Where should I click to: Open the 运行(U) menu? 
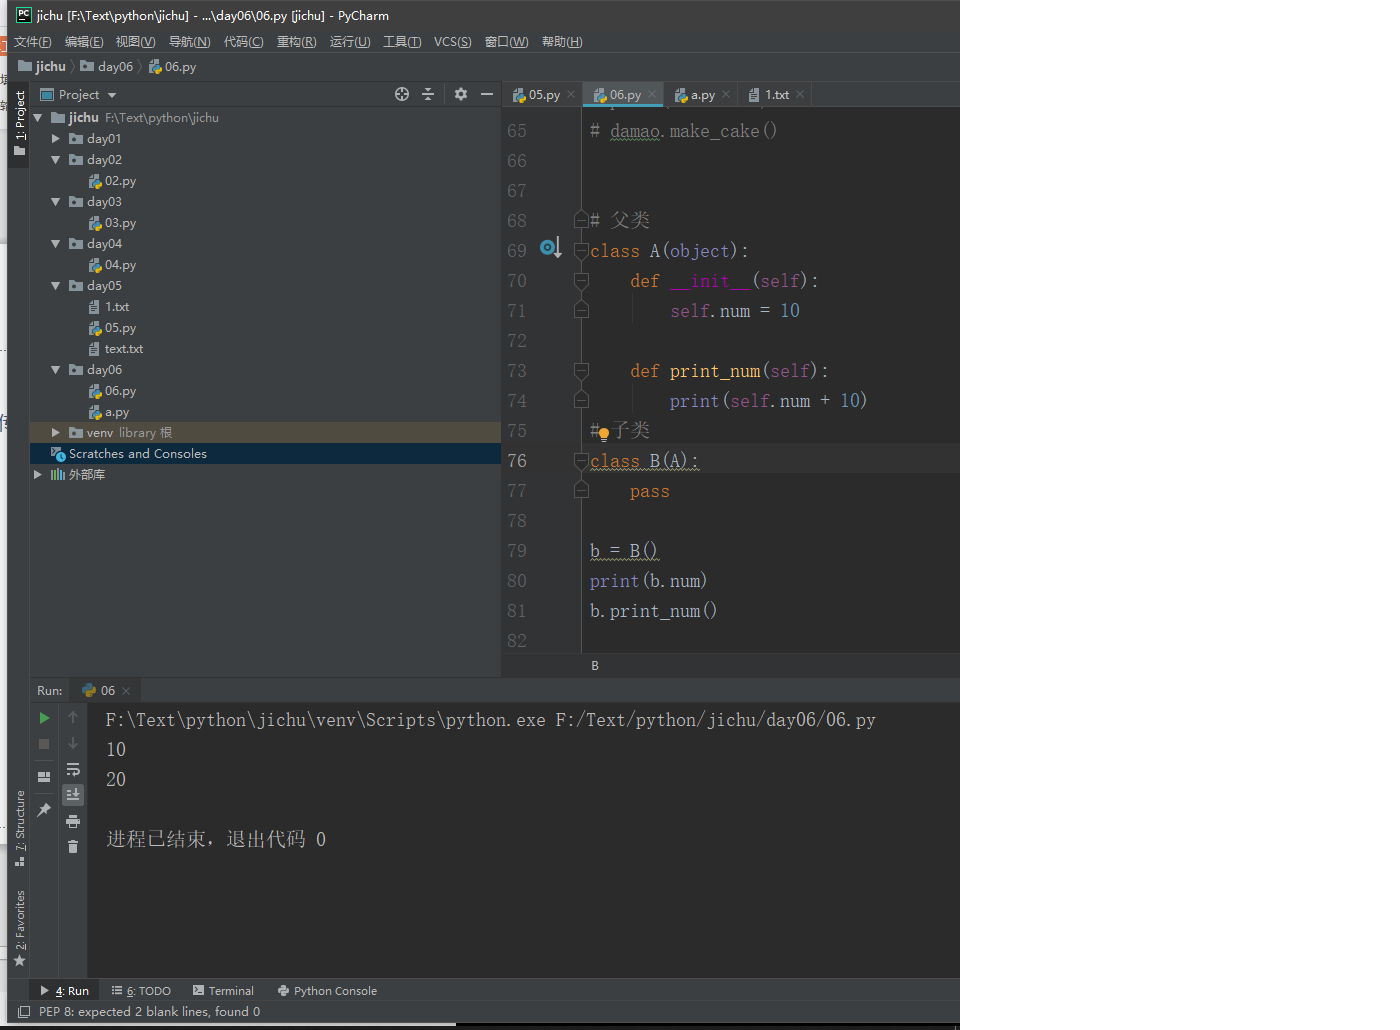[x=350, y=42]
